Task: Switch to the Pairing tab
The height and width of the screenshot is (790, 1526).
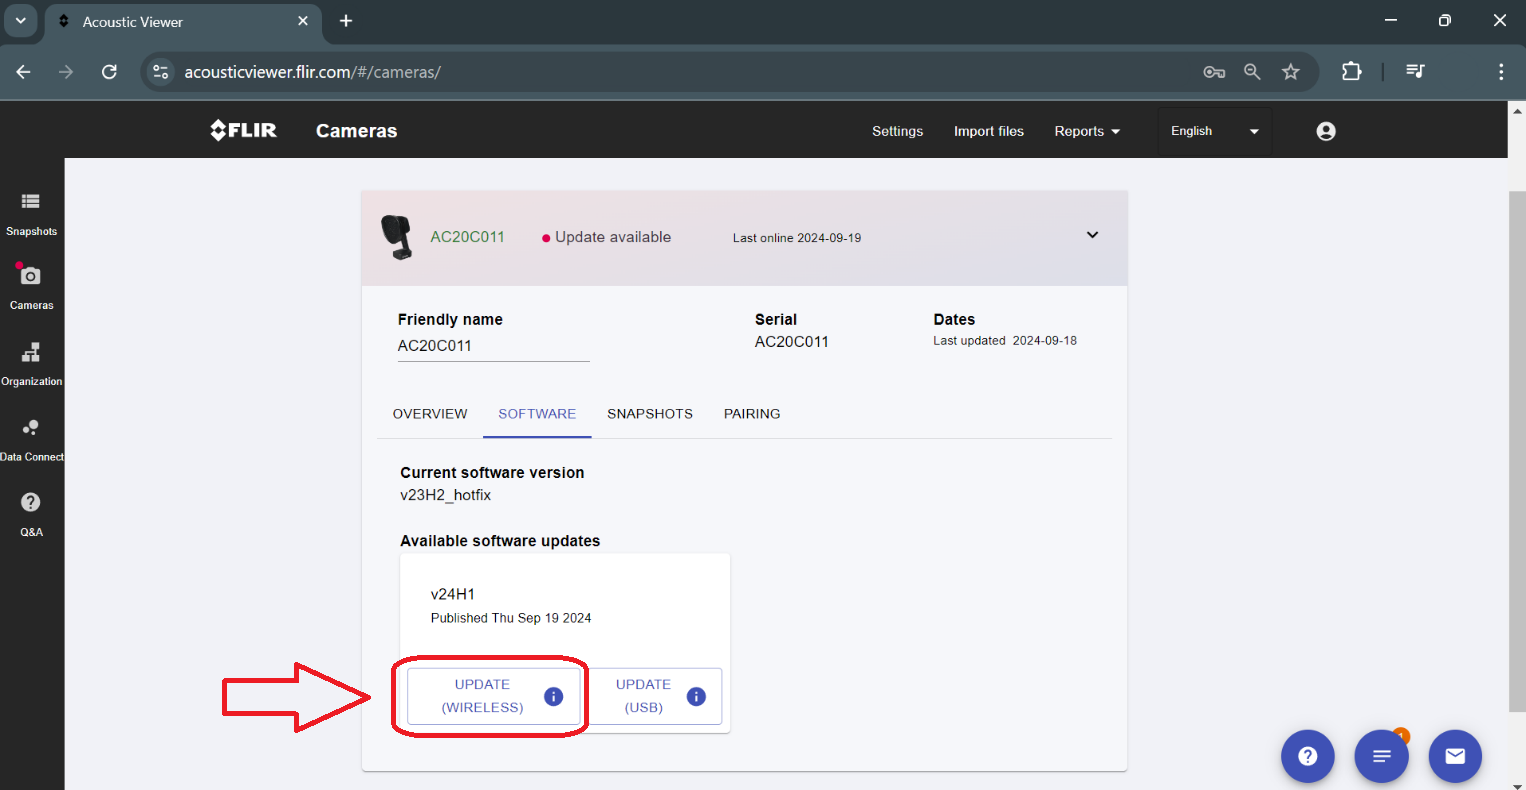Action: [x=752, y=414]
